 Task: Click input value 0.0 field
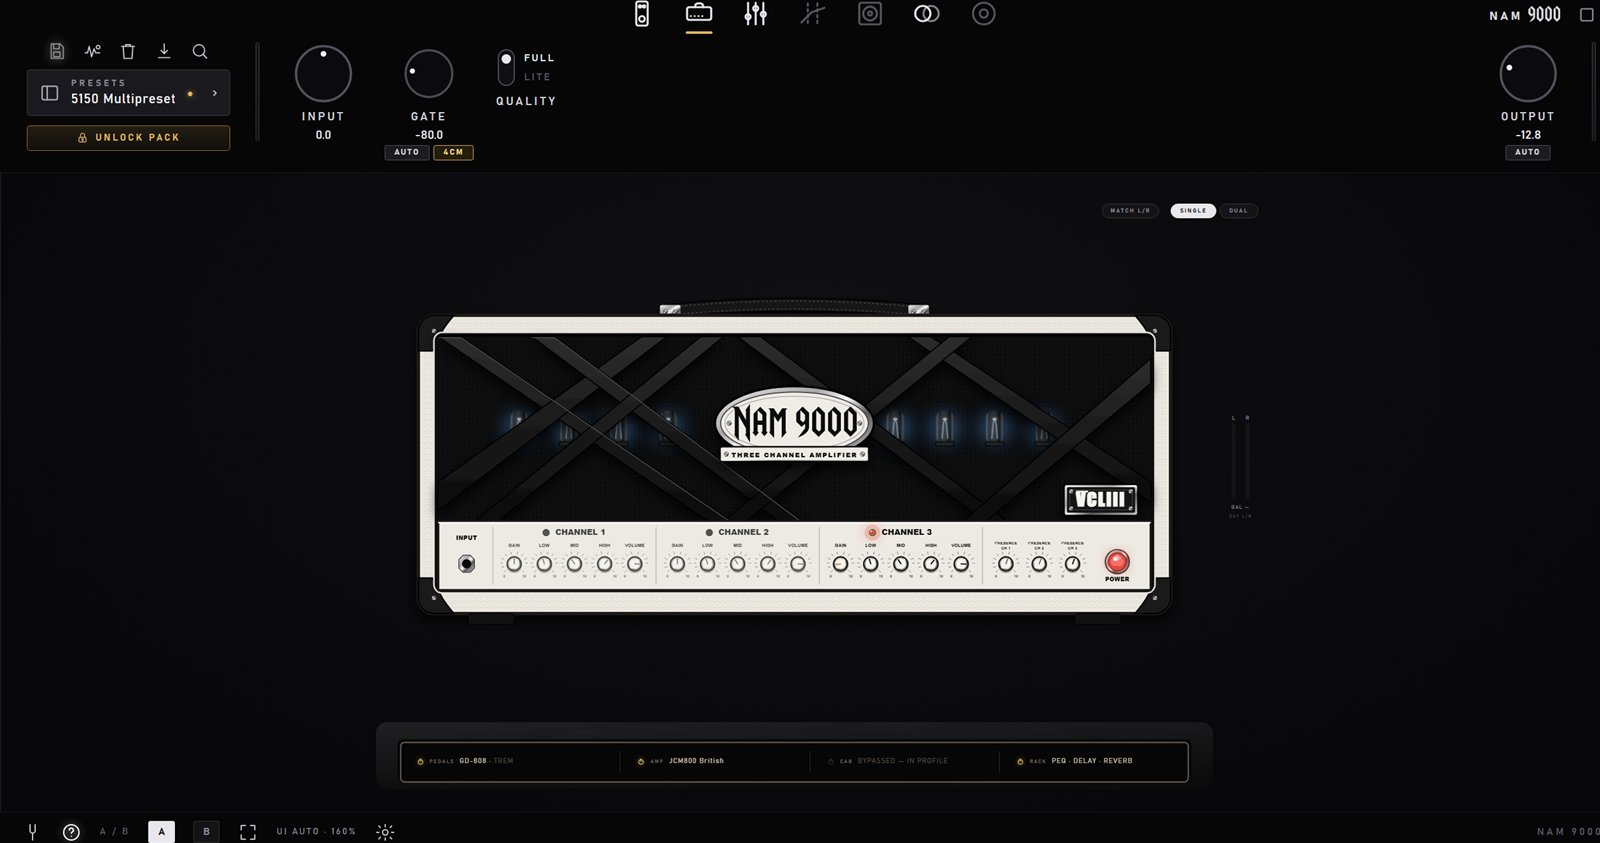coord(323,135)
